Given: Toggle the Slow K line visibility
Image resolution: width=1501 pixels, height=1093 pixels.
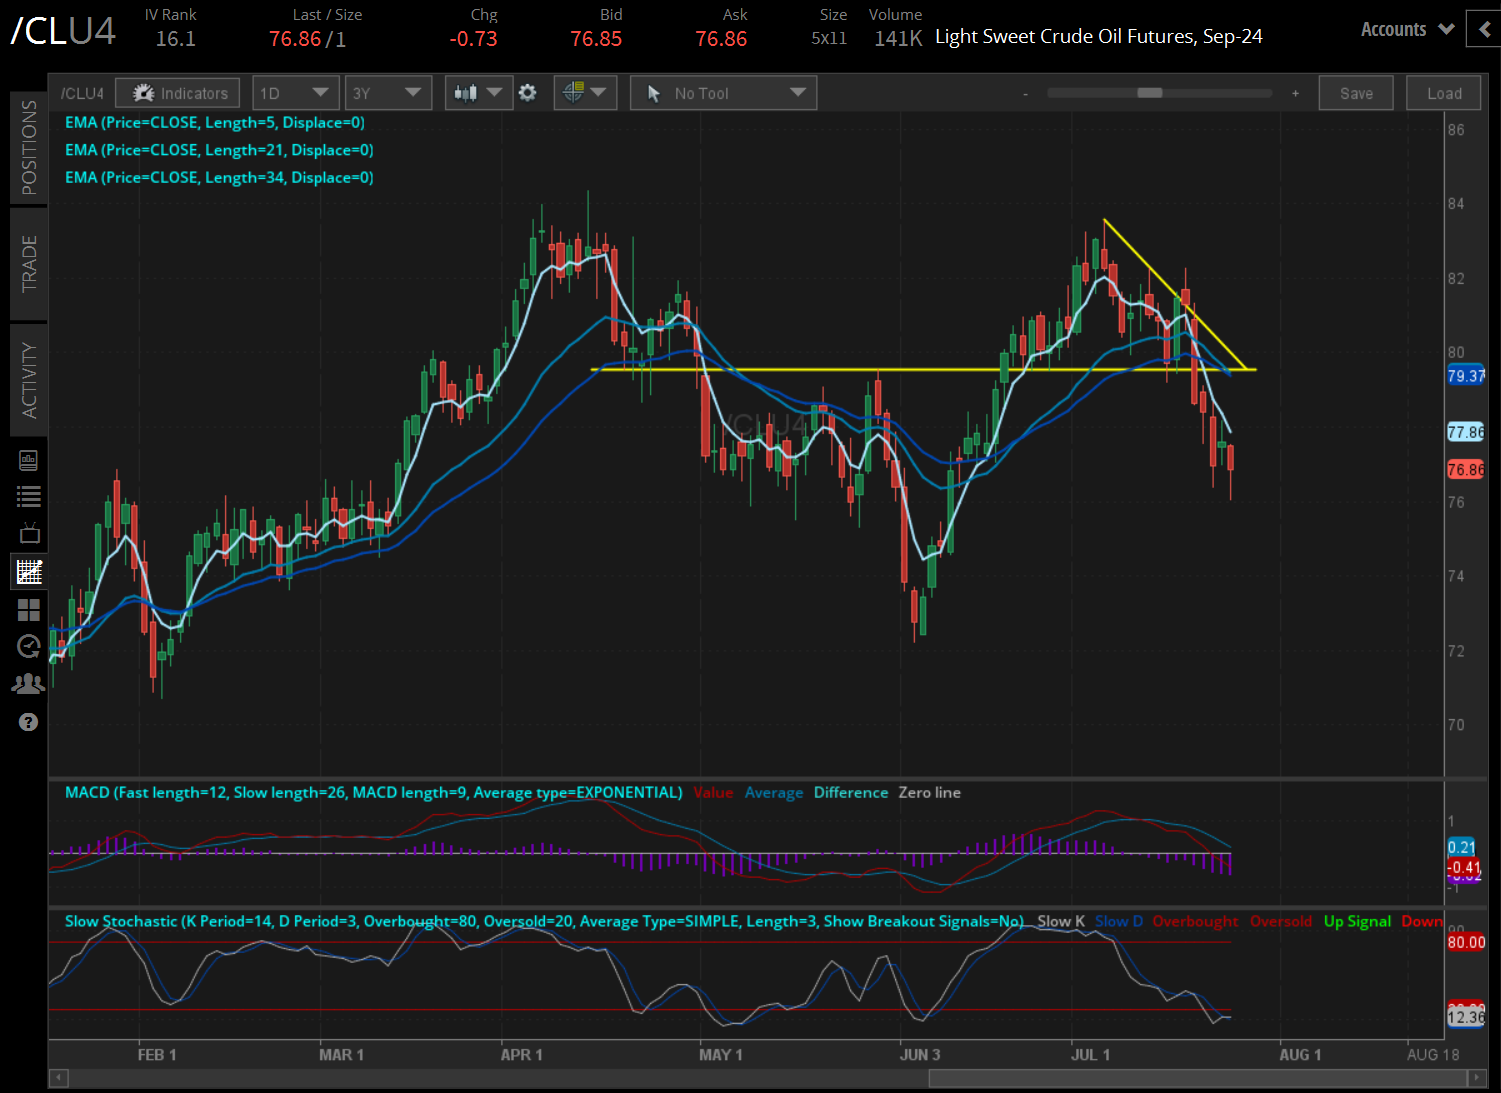Looking at the screenshot, I should (1060, 921).
